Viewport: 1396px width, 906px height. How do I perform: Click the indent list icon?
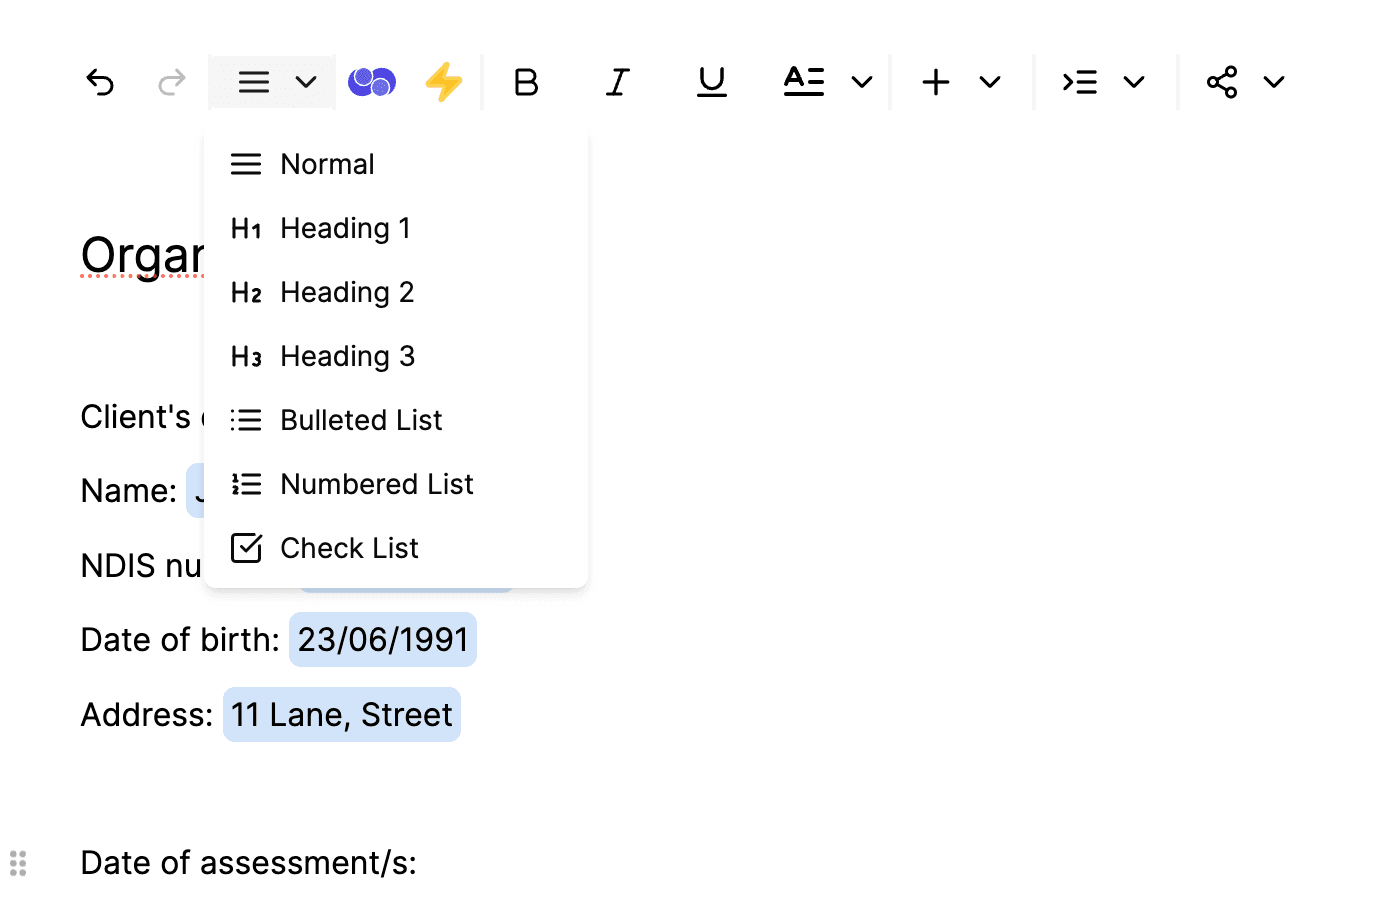[1080, 82]
